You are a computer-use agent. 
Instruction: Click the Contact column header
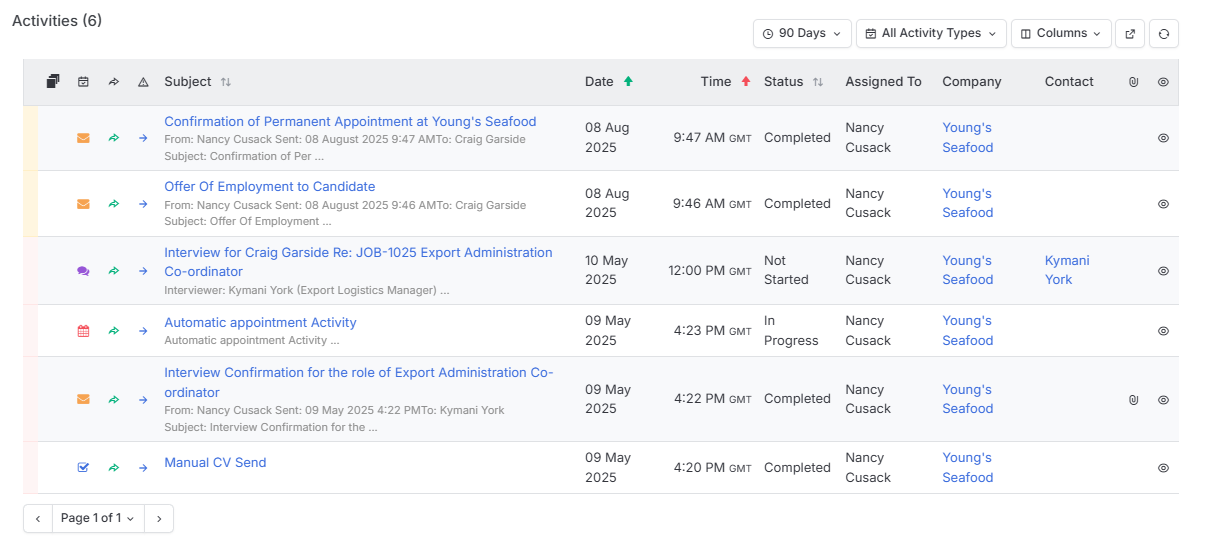point(1069,82)
